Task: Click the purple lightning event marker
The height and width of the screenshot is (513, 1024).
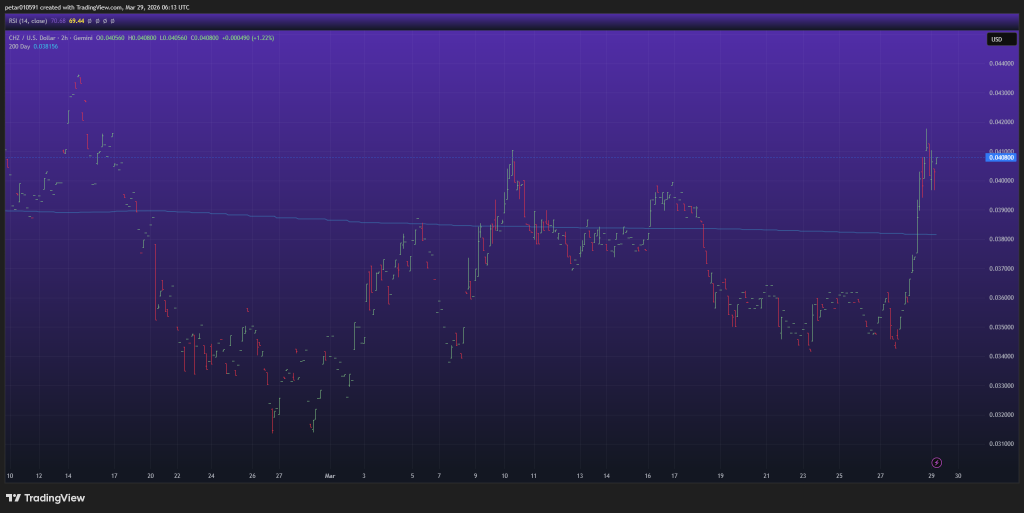Action: pos(936,462)
